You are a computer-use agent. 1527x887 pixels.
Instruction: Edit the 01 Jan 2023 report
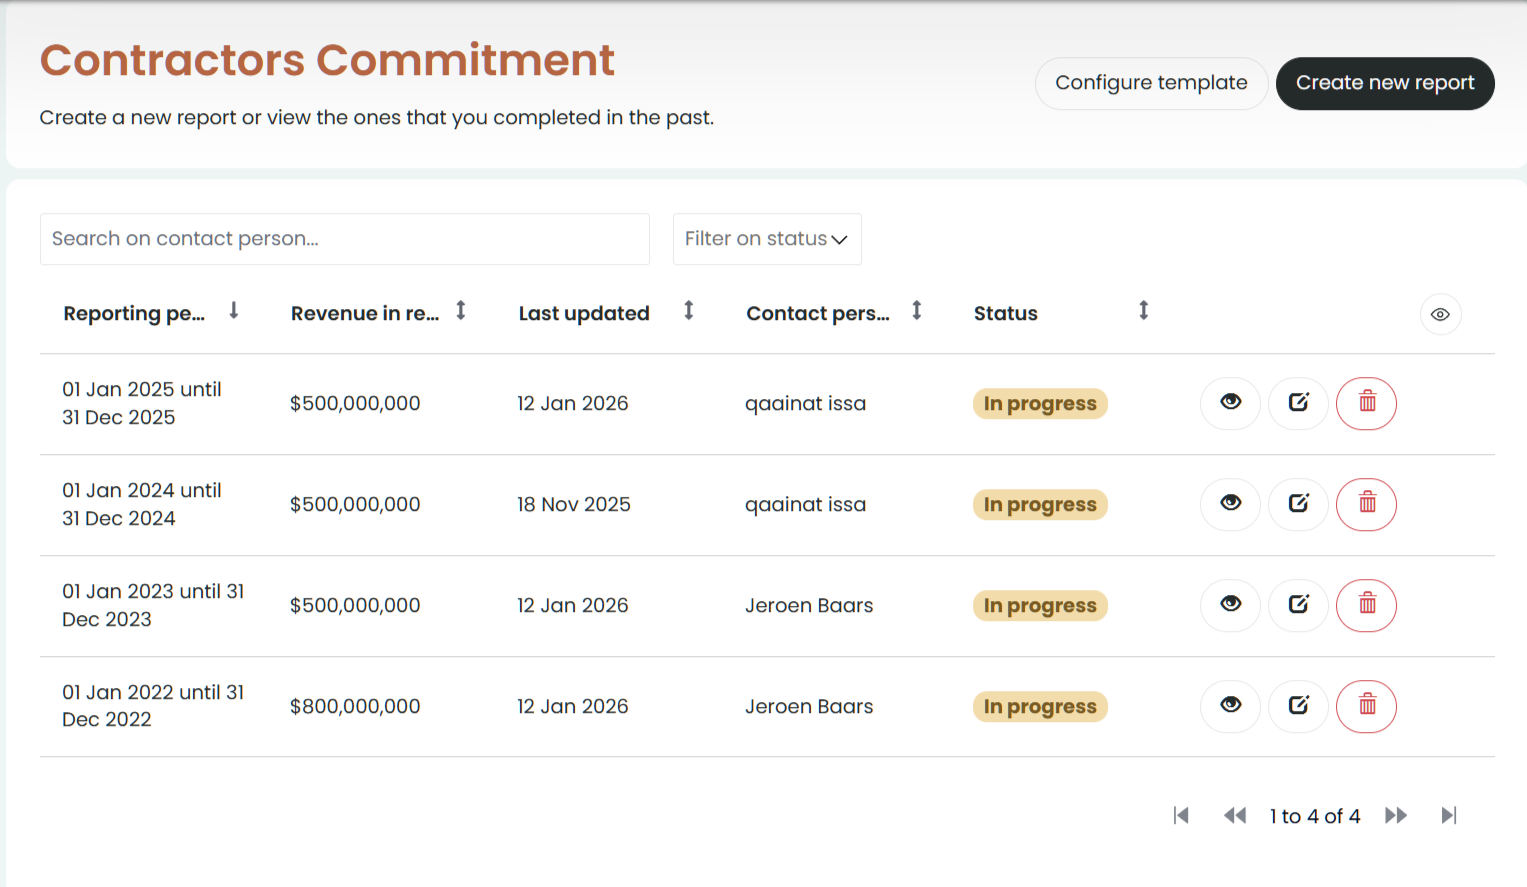pyautogui.click(x=1298, y=605)
